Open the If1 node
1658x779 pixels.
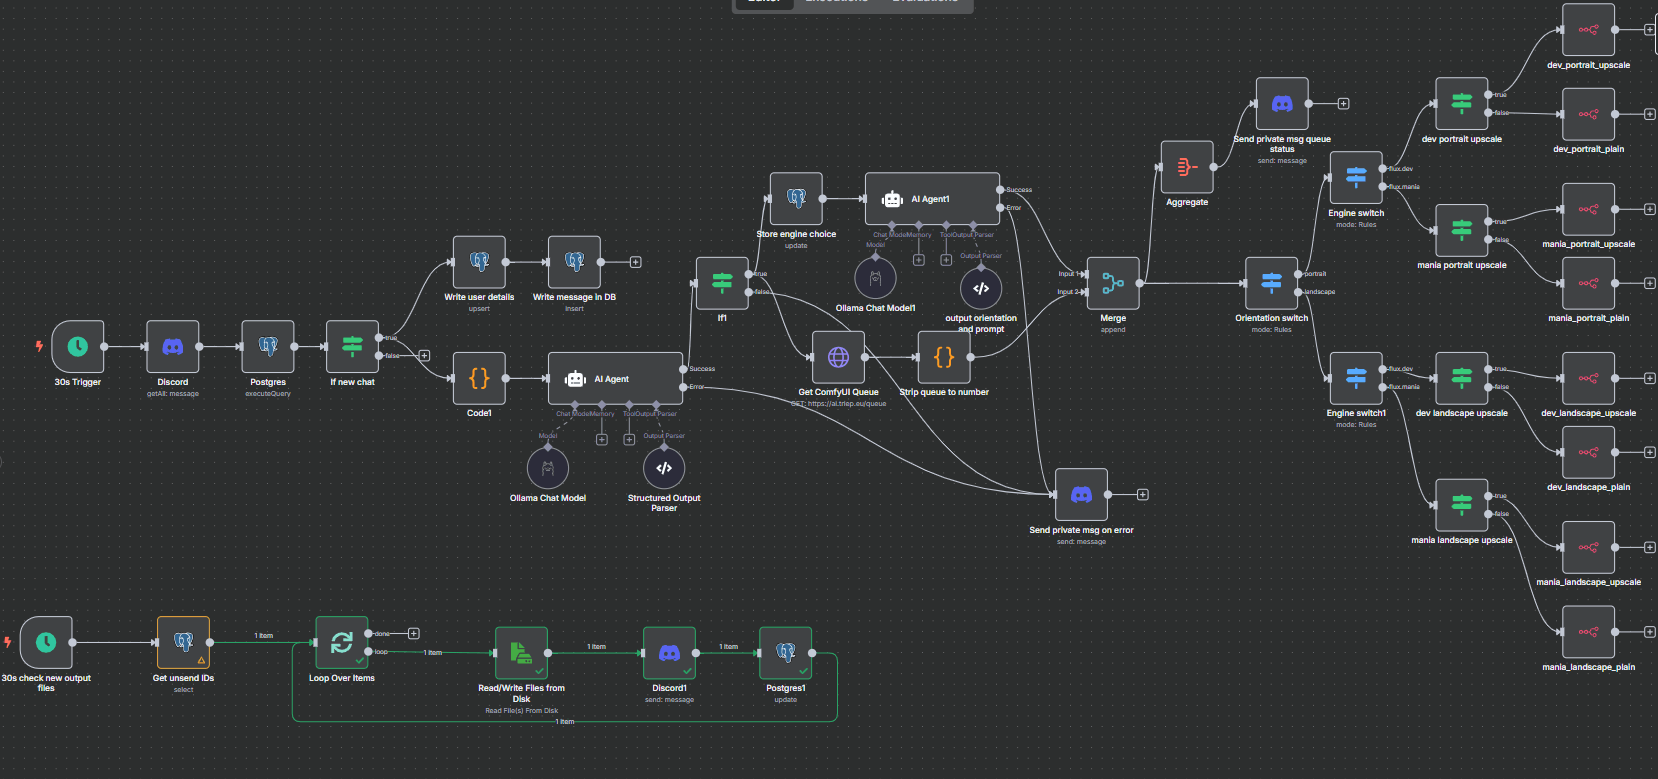click(x=722, y=283)
